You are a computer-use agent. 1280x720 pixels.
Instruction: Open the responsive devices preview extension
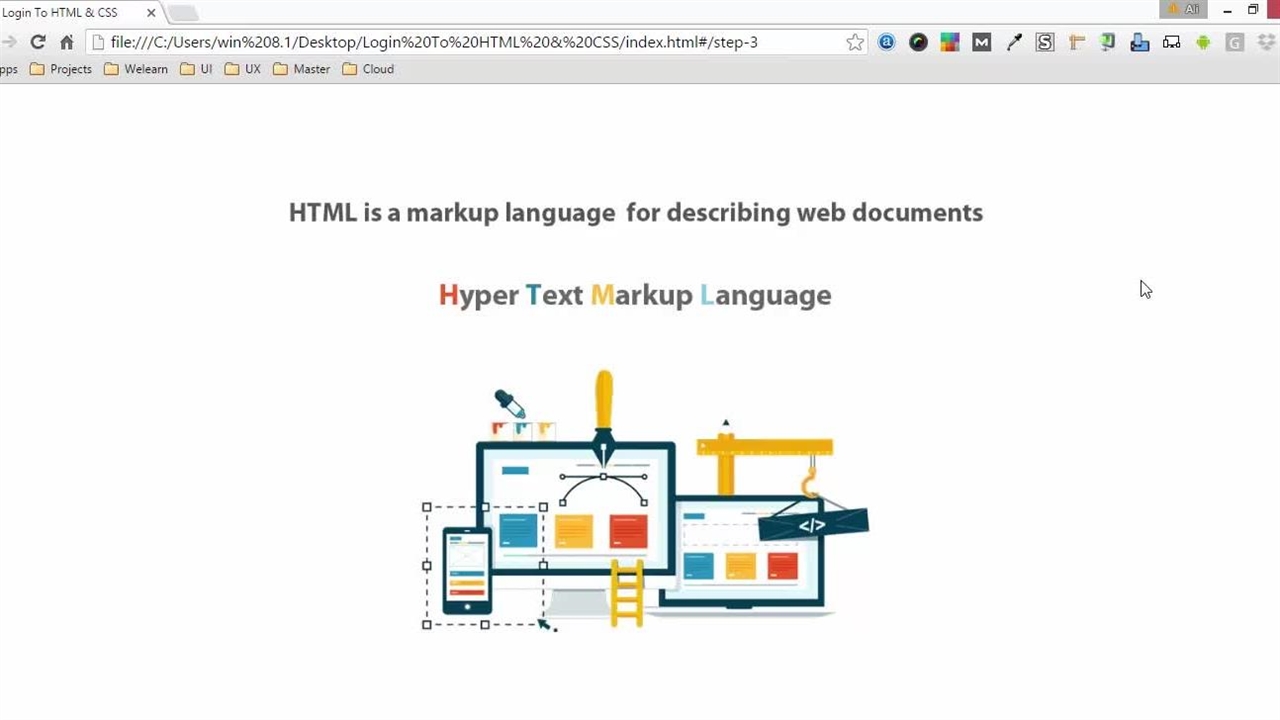tap(1171, 42)
